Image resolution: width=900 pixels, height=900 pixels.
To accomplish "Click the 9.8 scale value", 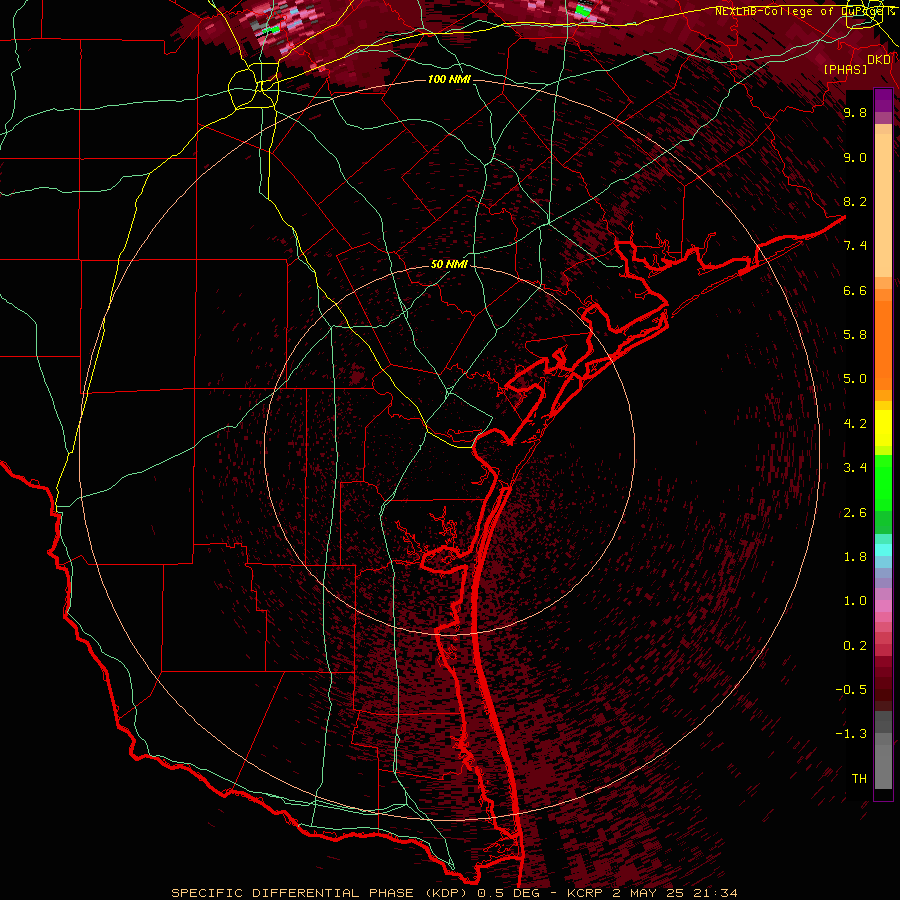I will tap(855, 112).
